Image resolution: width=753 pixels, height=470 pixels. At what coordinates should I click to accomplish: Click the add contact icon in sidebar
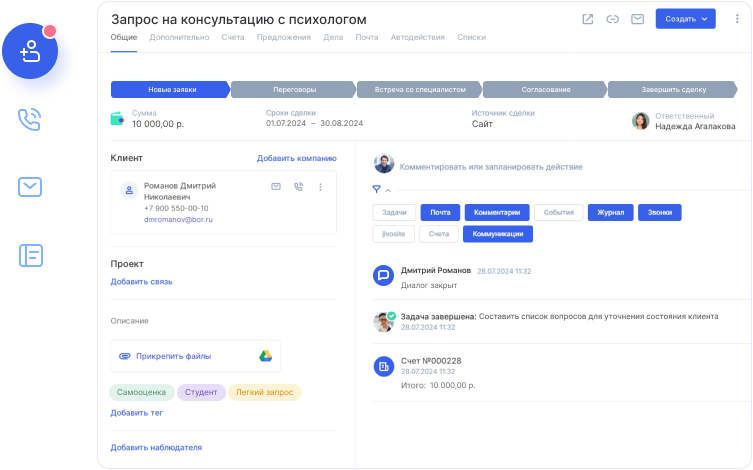32,51
